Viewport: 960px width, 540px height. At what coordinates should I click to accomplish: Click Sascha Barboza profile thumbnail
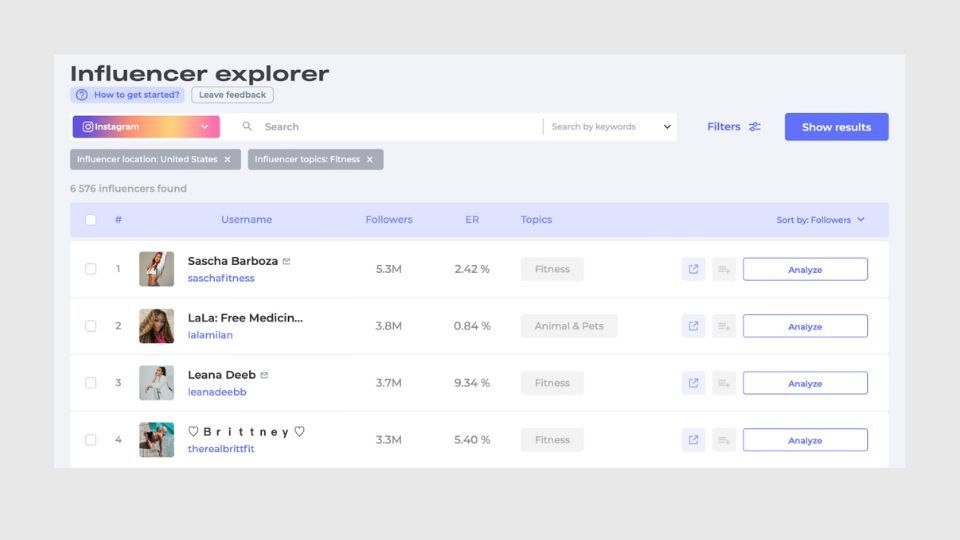[156, 269]
